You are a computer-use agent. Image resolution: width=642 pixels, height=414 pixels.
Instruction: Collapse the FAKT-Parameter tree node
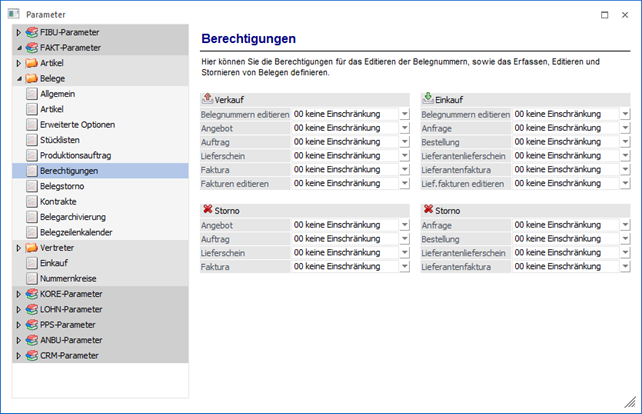18,48
